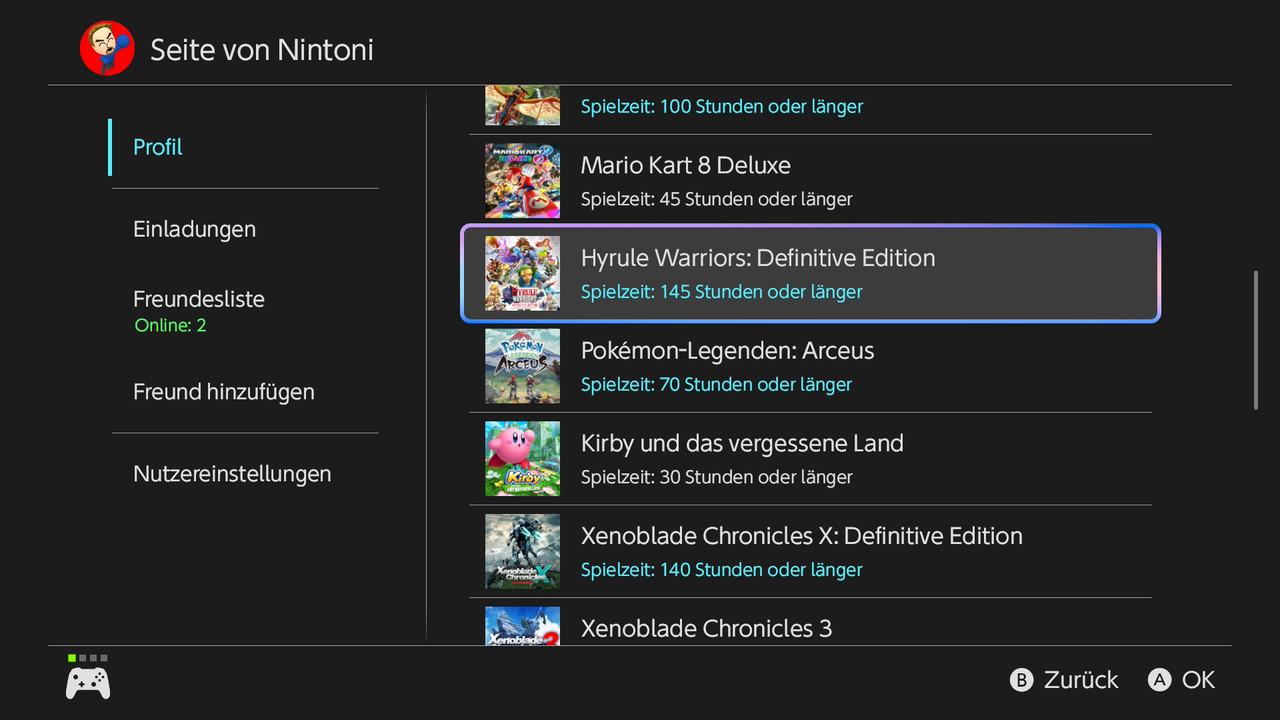Click the title Pokémon-Legenden: Arceus
This screenshot has width=1280, height=720.
pyautogui.click(x=728, y=351)
